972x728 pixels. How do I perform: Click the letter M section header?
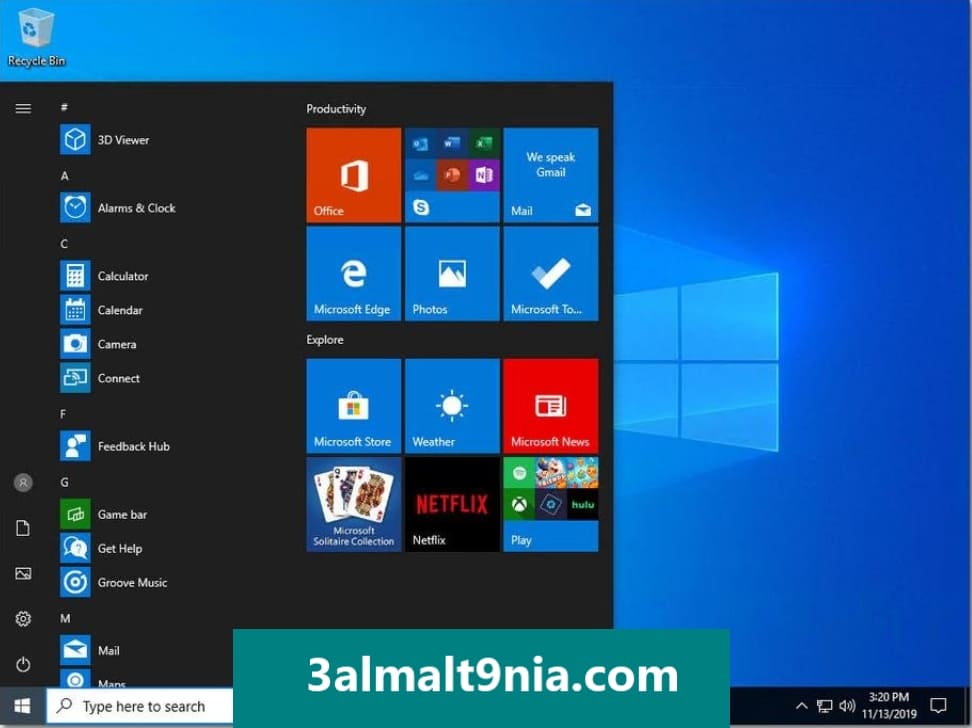pos(65,619)
